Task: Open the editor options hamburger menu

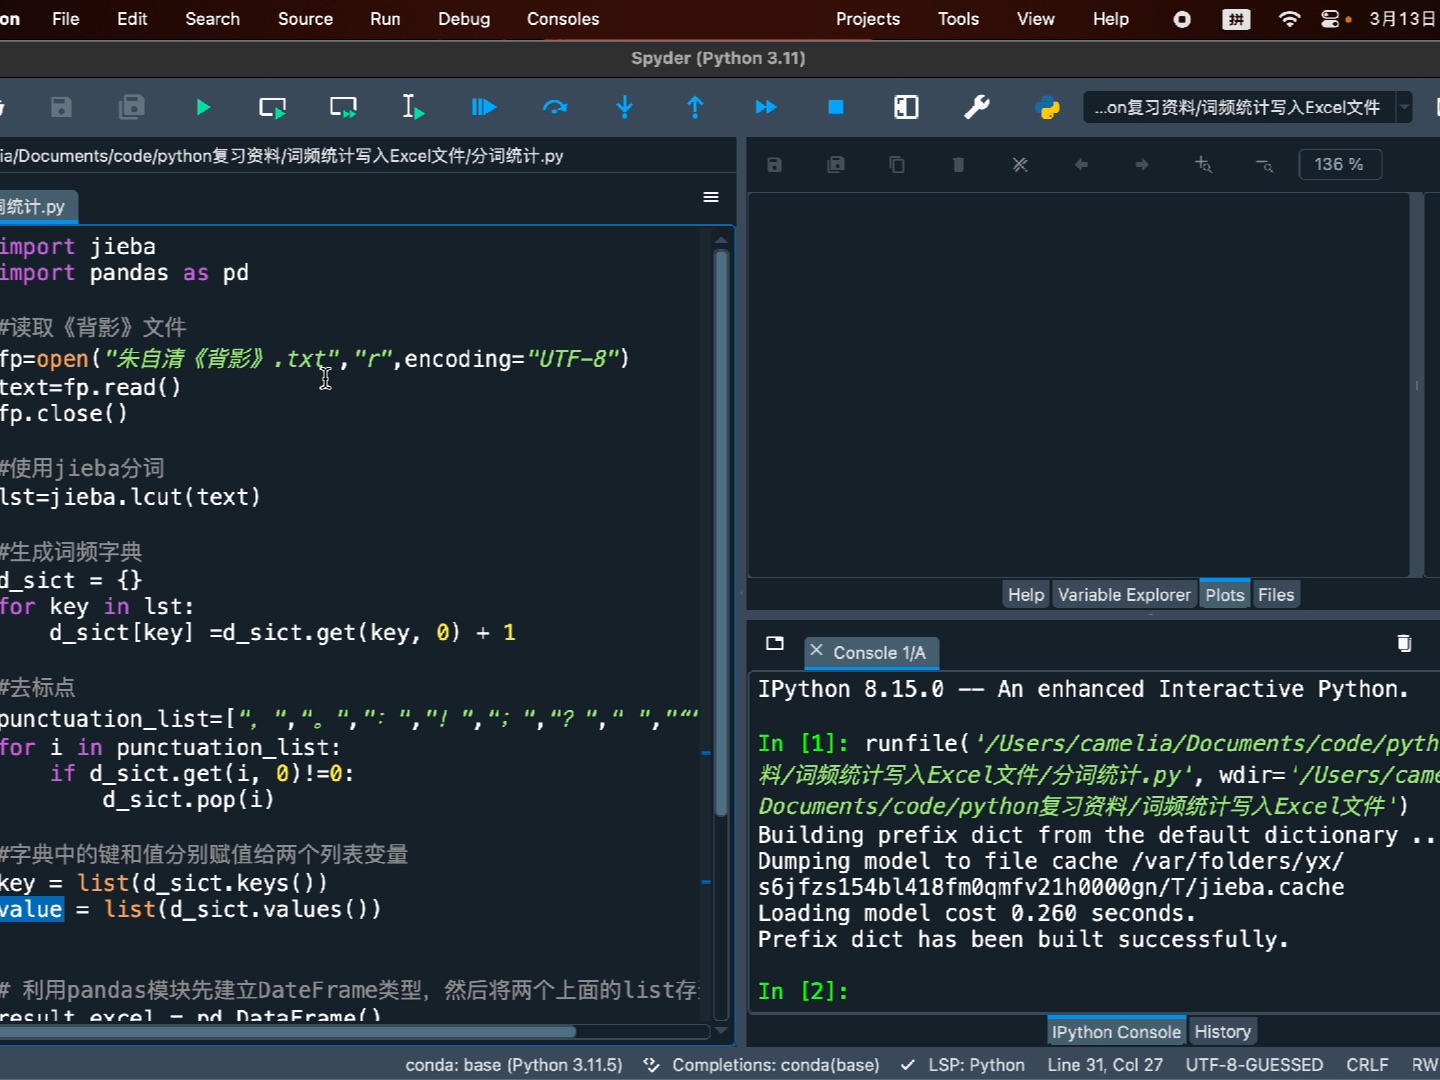Action: point(711,197)
